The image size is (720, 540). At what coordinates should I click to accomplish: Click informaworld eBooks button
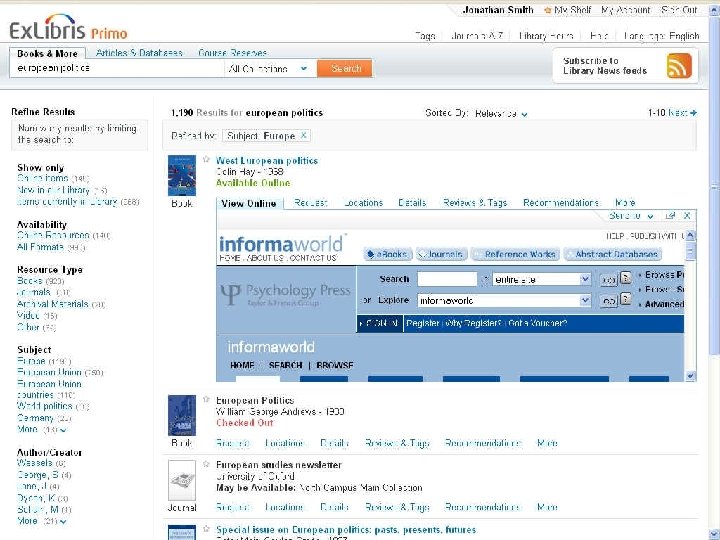point(388,254)
